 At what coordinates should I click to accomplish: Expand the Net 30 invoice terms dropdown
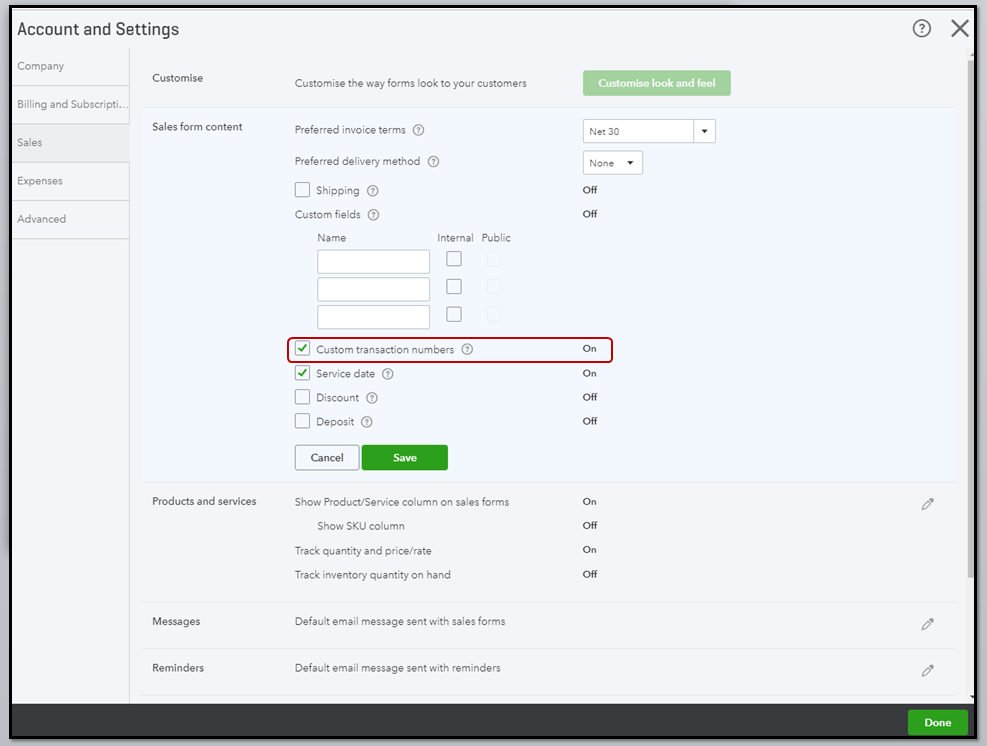coord(705,131)
